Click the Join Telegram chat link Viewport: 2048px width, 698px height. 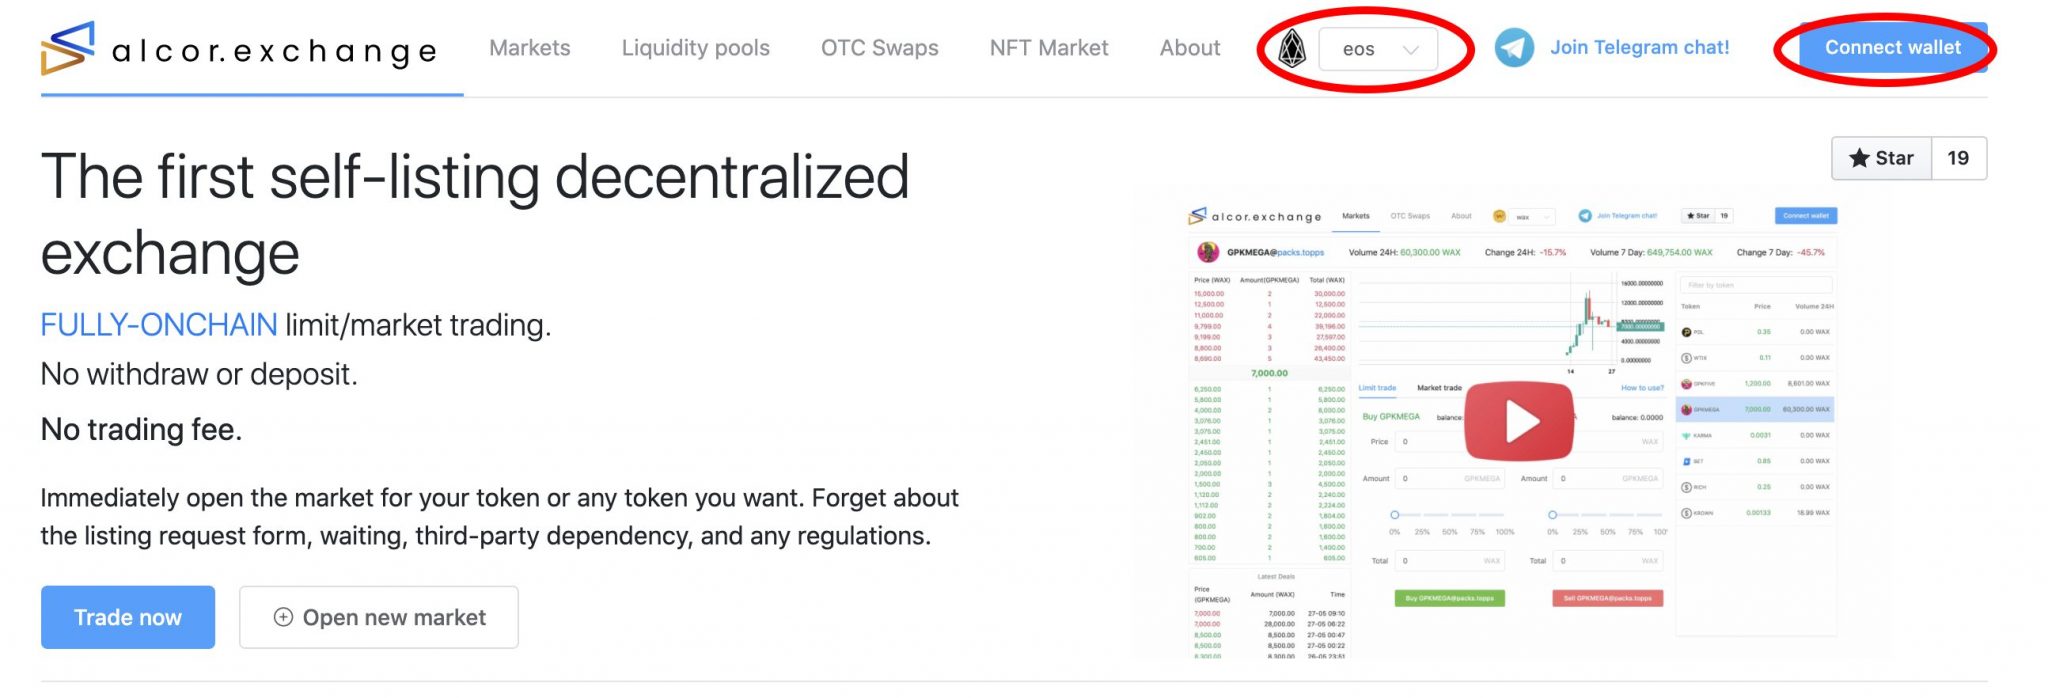click(x=1639, y=46)
